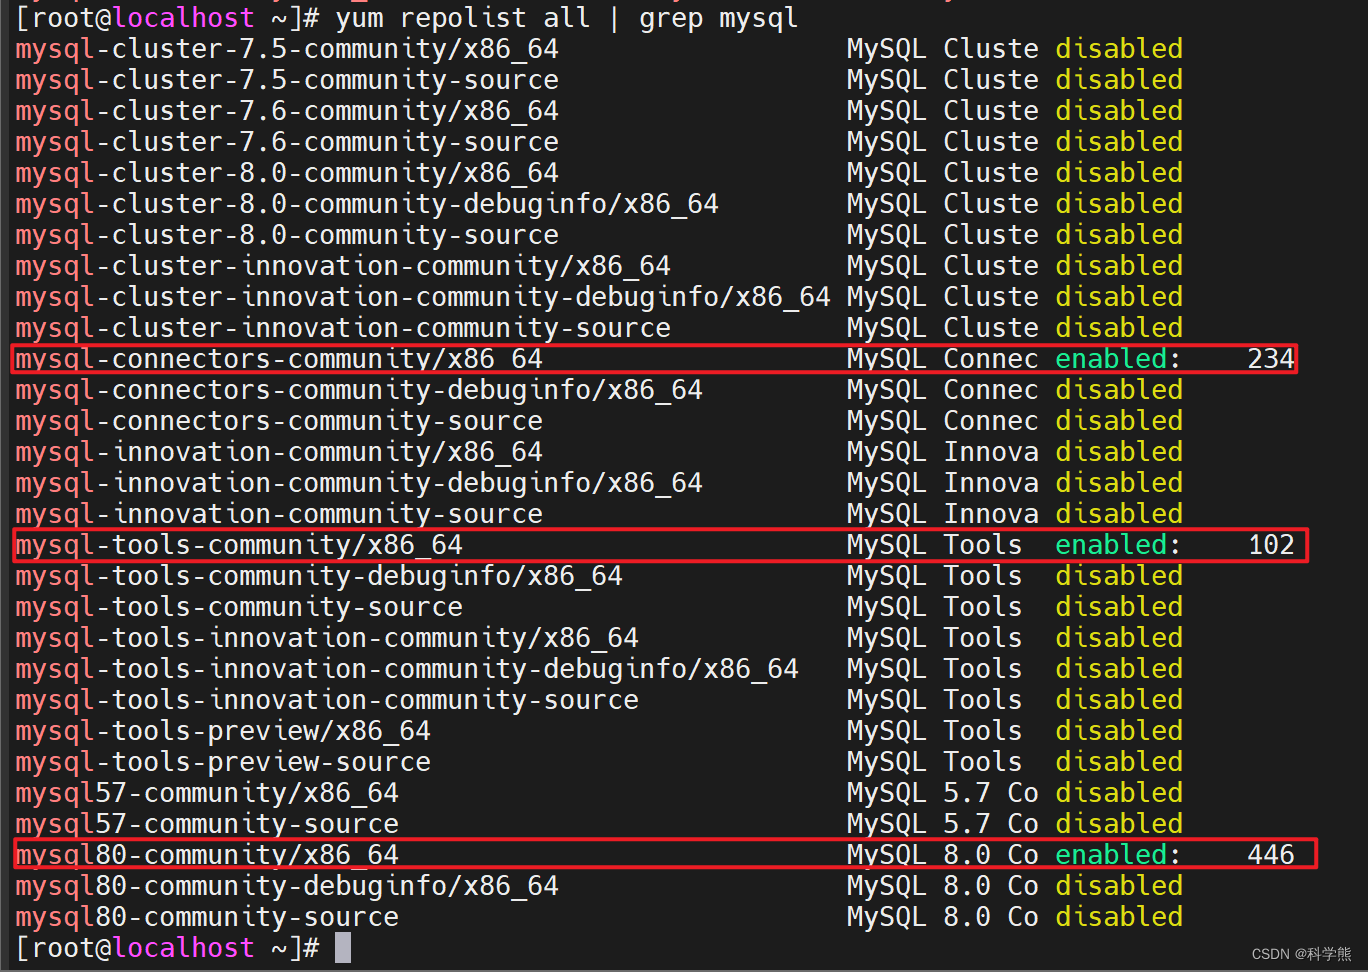Select 'mysql-cluster-7.5-community-source' repo name
This screenshot has width=1368, height=972.
coord(287,80)
